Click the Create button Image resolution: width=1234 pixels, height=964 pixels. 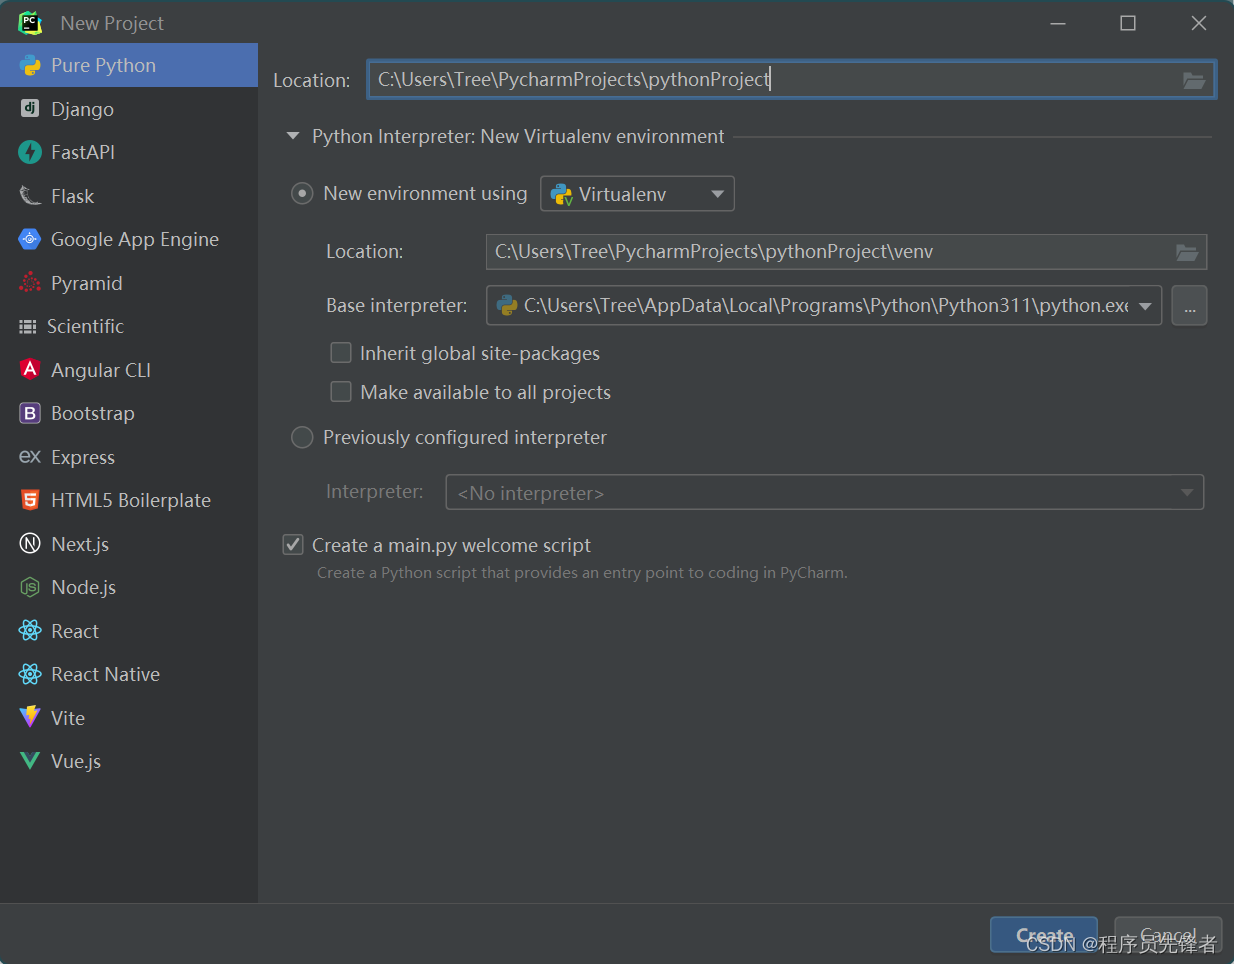(x=1044, y=935)
